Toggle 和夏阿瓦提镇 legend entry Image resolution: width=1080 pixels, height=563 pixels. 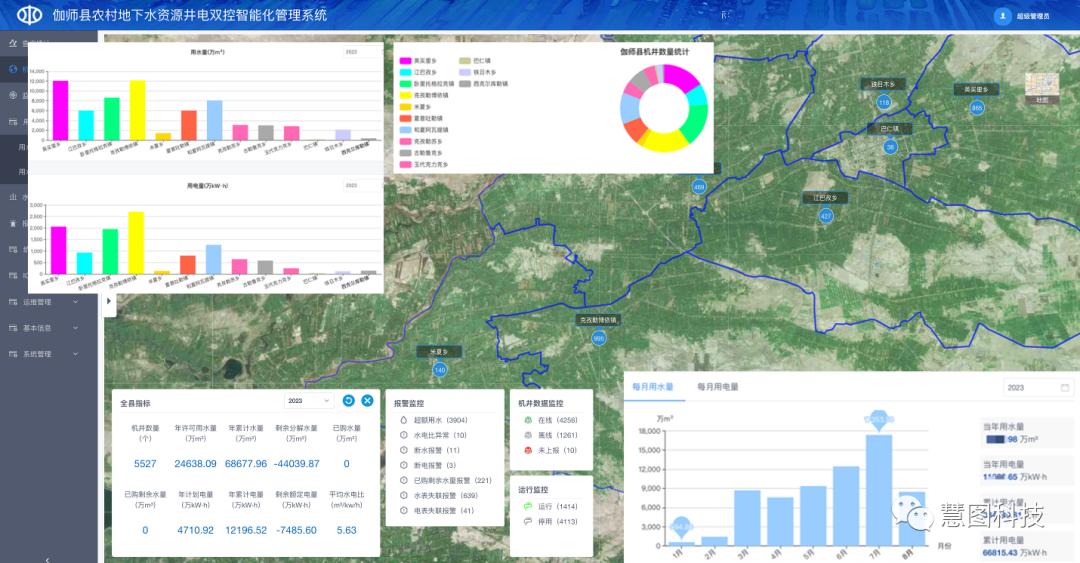coord(424,130)
